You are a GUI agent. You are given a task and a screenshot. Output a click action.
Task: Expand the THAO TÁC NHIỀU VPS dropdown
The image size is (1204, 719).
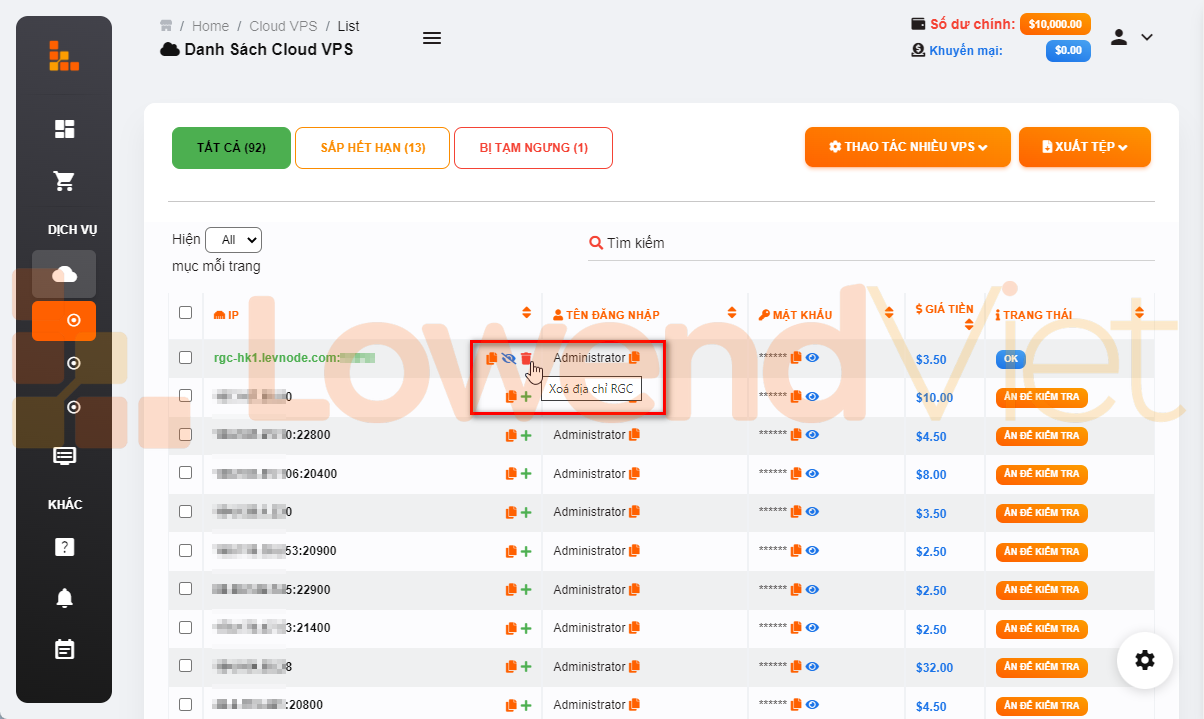point(907,147)
